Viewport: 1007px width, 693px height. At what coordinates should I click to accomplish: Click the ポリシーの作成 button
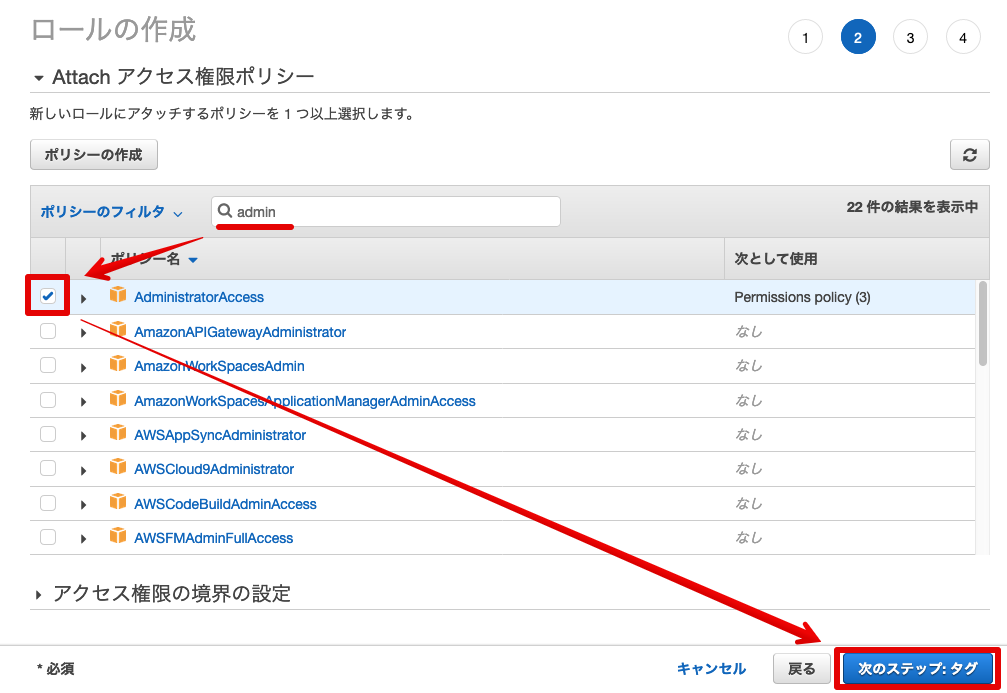93,154
